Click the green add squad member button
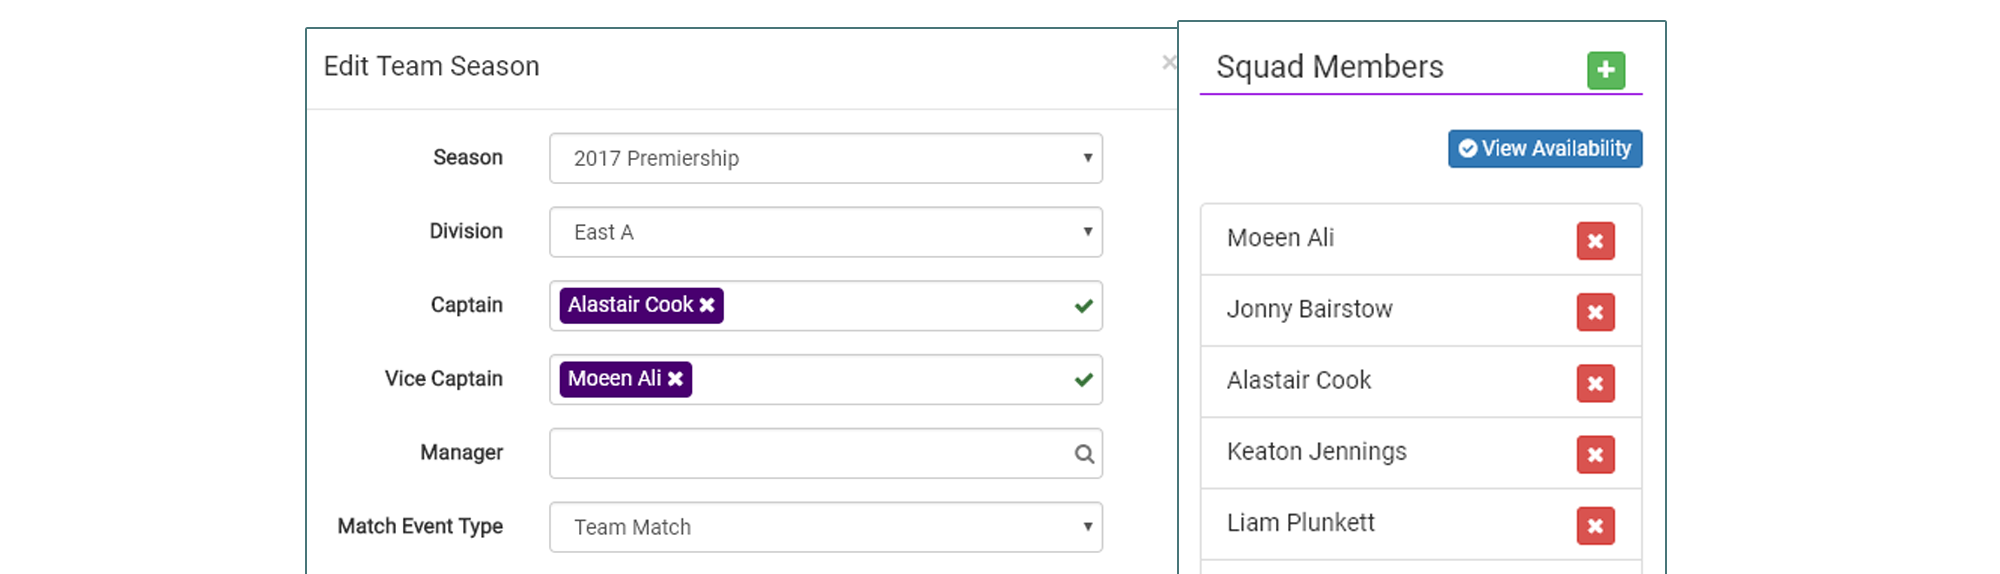Screen dimensions: 2000x574 (x=1605, y=70)
